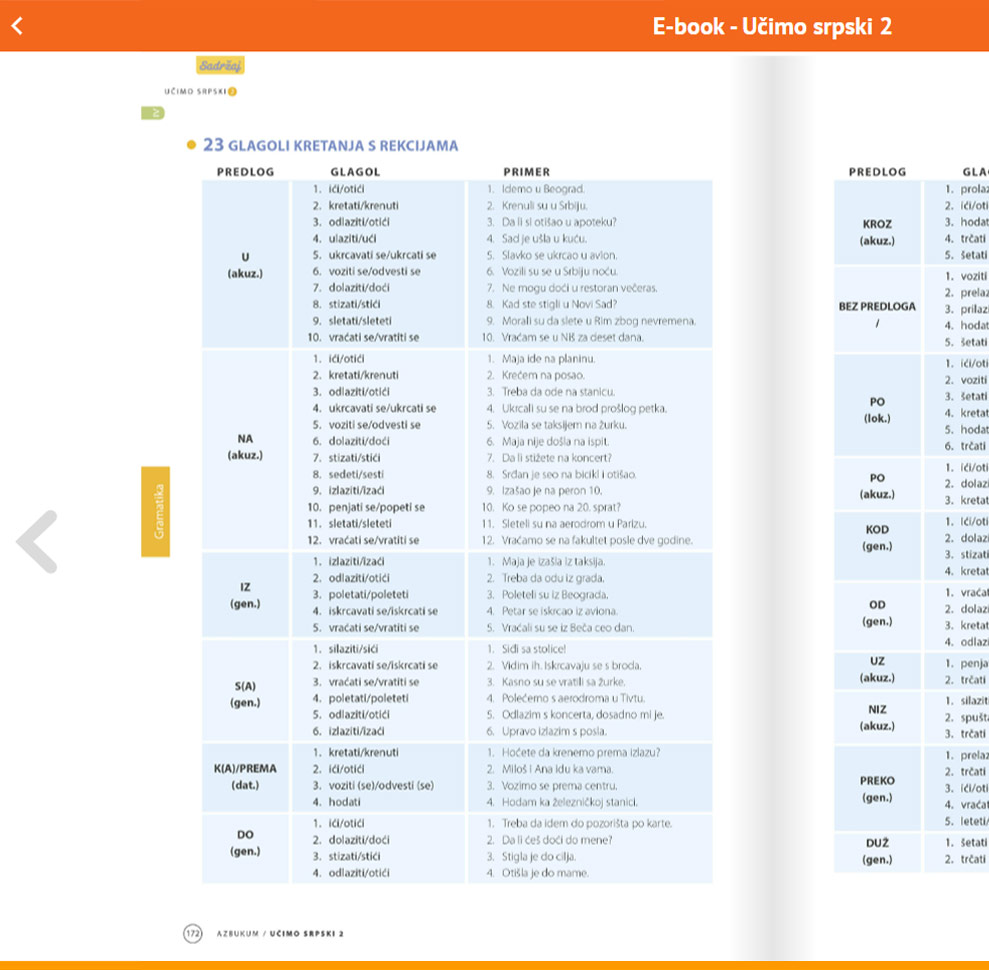Viewport: 989px width, 970px height.
Task: Click the yellow bullet before heading 23
Action: (191, 146)
